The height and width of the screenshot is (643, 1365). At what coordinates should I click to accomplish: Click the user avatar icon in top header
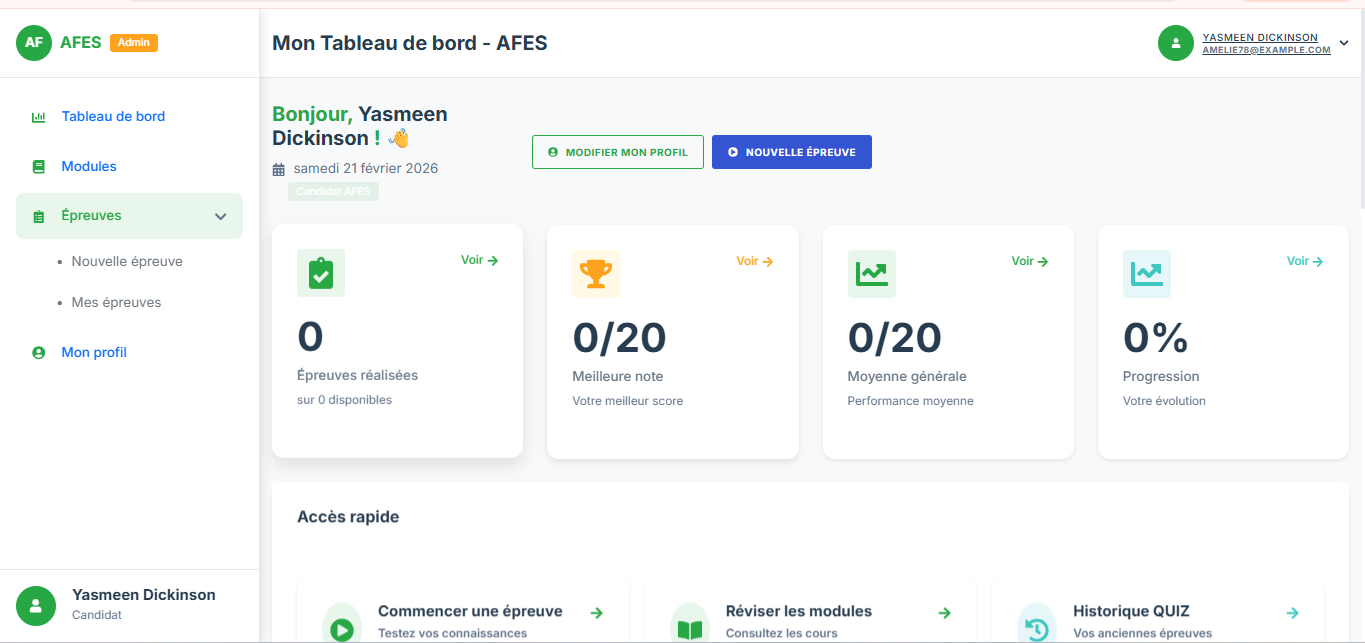pos(1176,43)
